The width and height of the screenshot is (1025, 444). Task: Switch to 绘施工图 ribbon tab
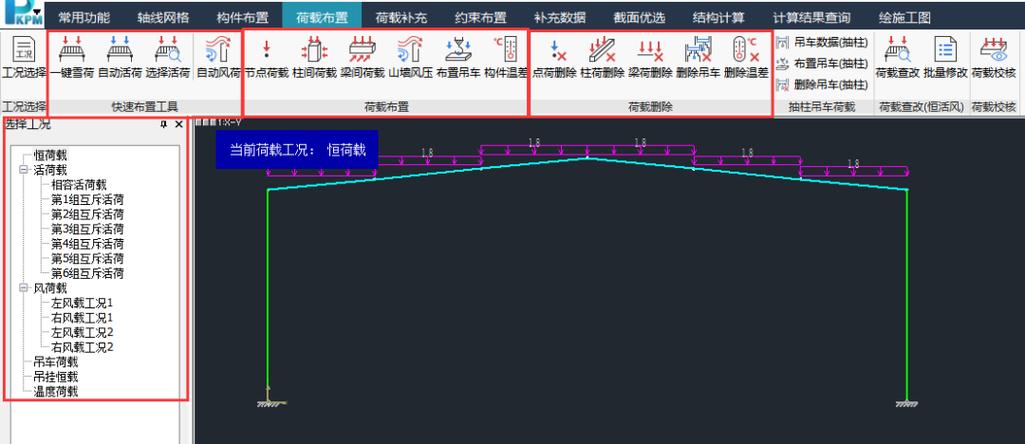[905, 18]
